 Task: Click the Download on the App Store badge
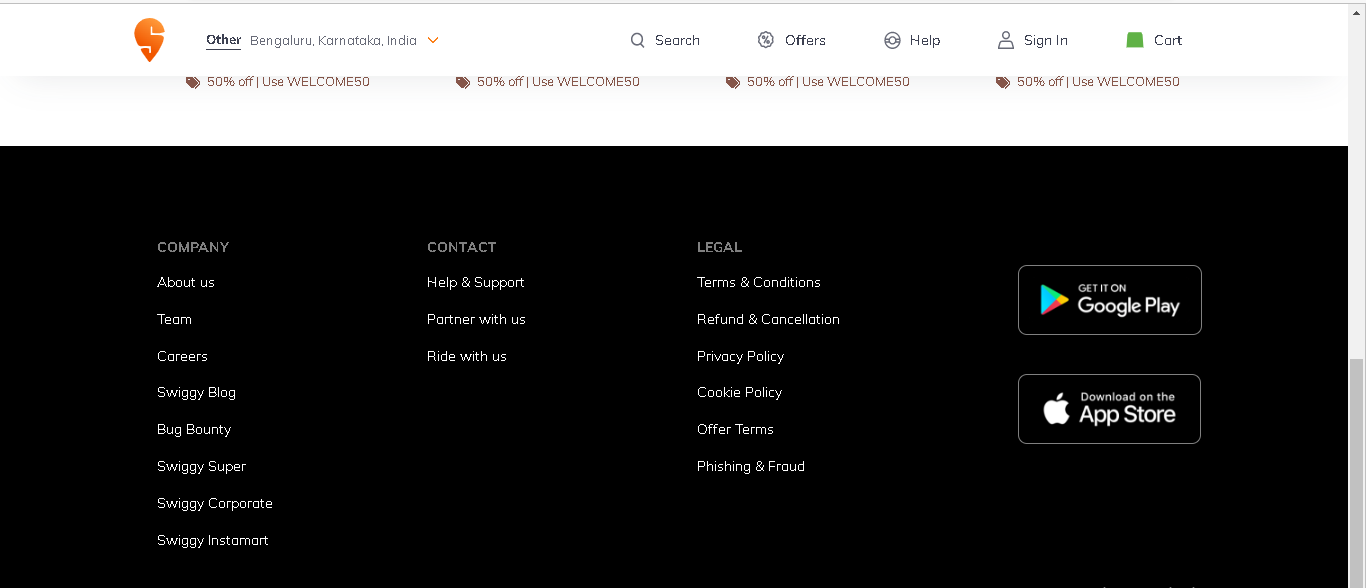(x=1109, y=409)
